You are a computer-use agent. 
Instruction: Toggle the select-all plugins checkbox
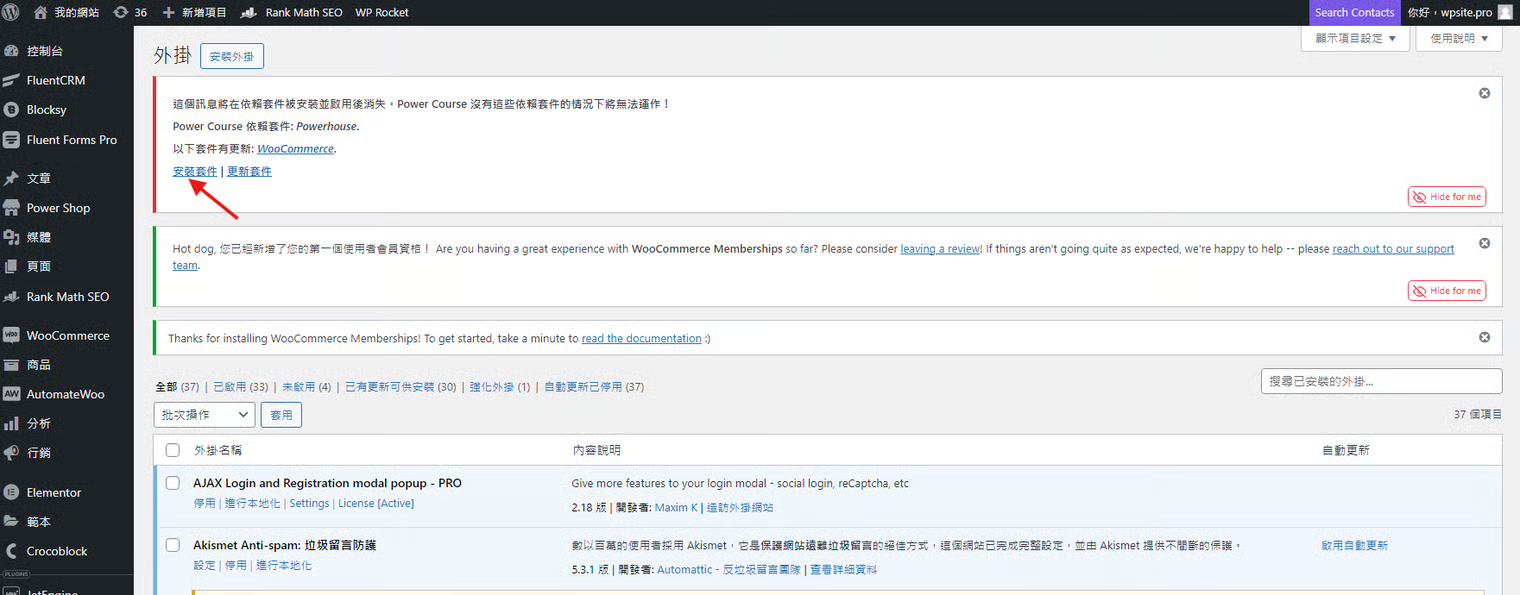click(173, 451)
